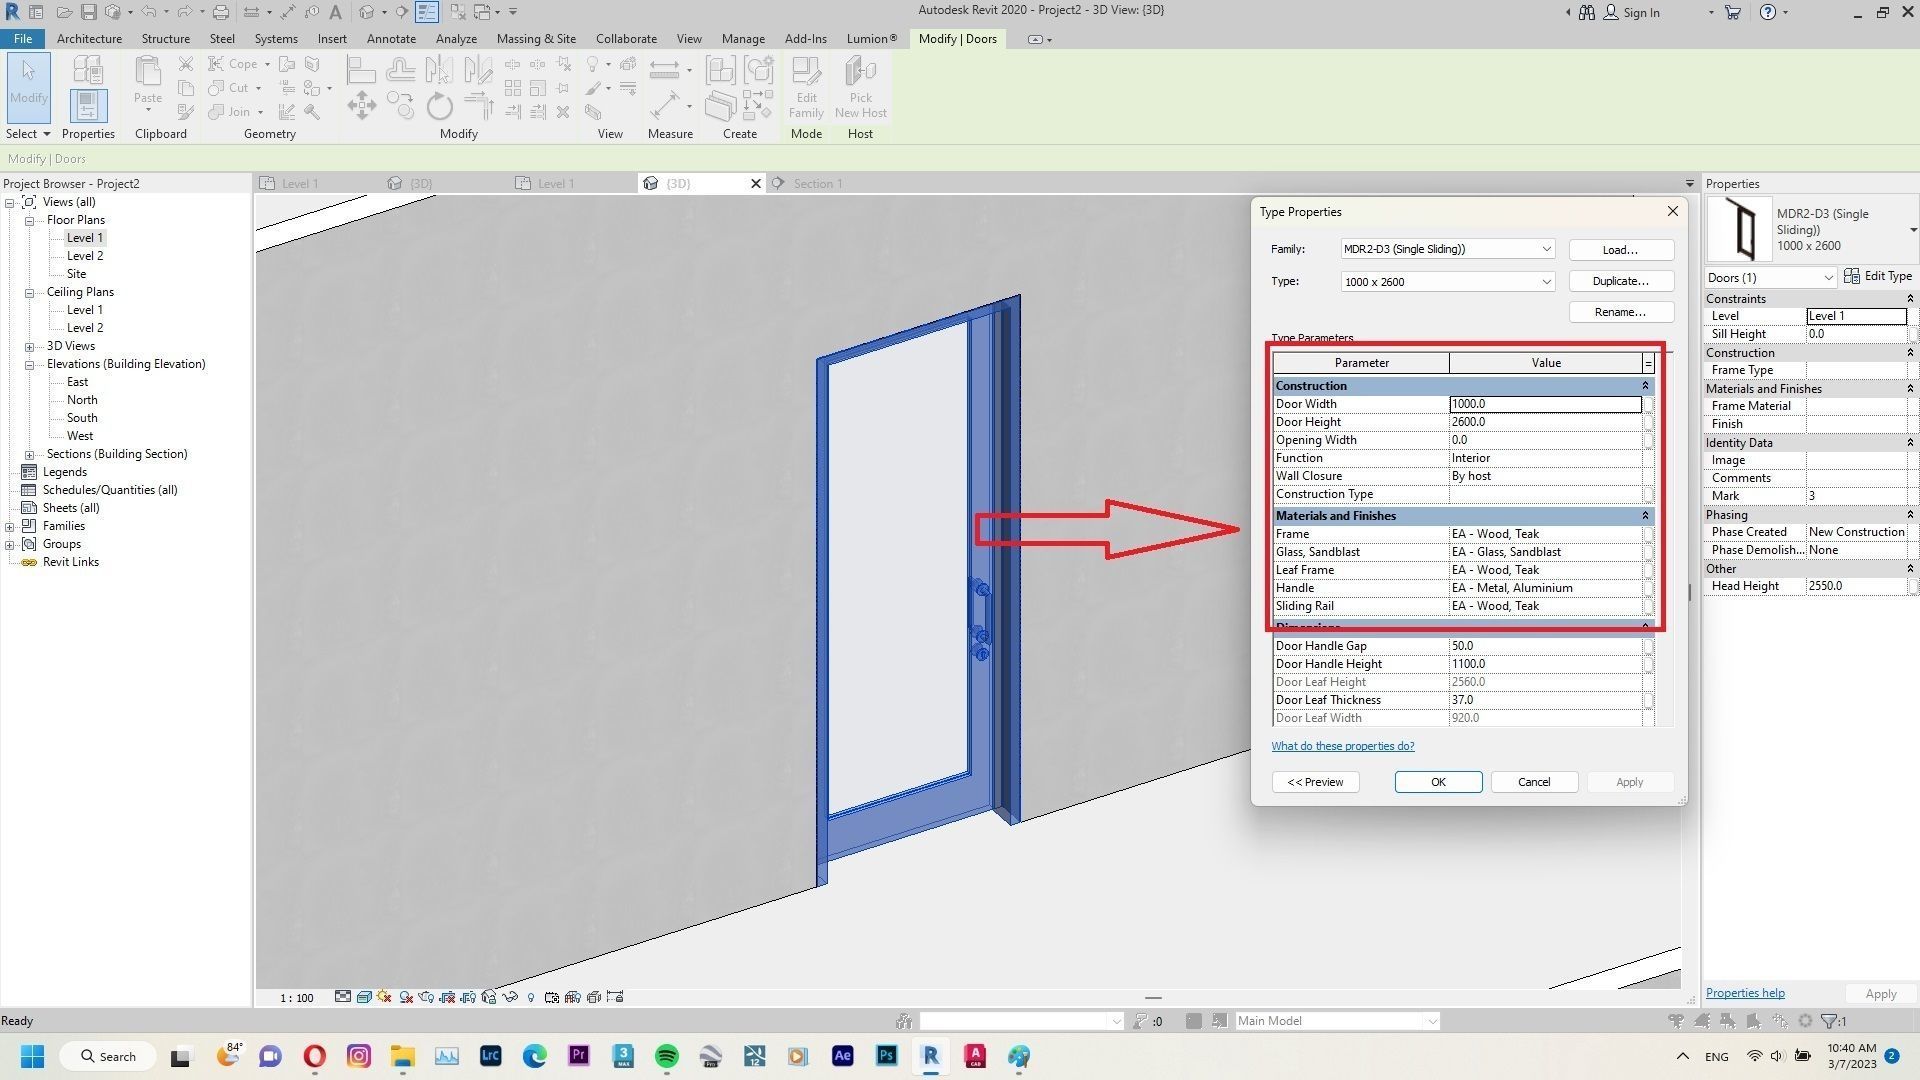The width and height of the screenshot is (1920, 1080).
Task: Select the Move tool in the Modify panel
Action: (362, 107)
